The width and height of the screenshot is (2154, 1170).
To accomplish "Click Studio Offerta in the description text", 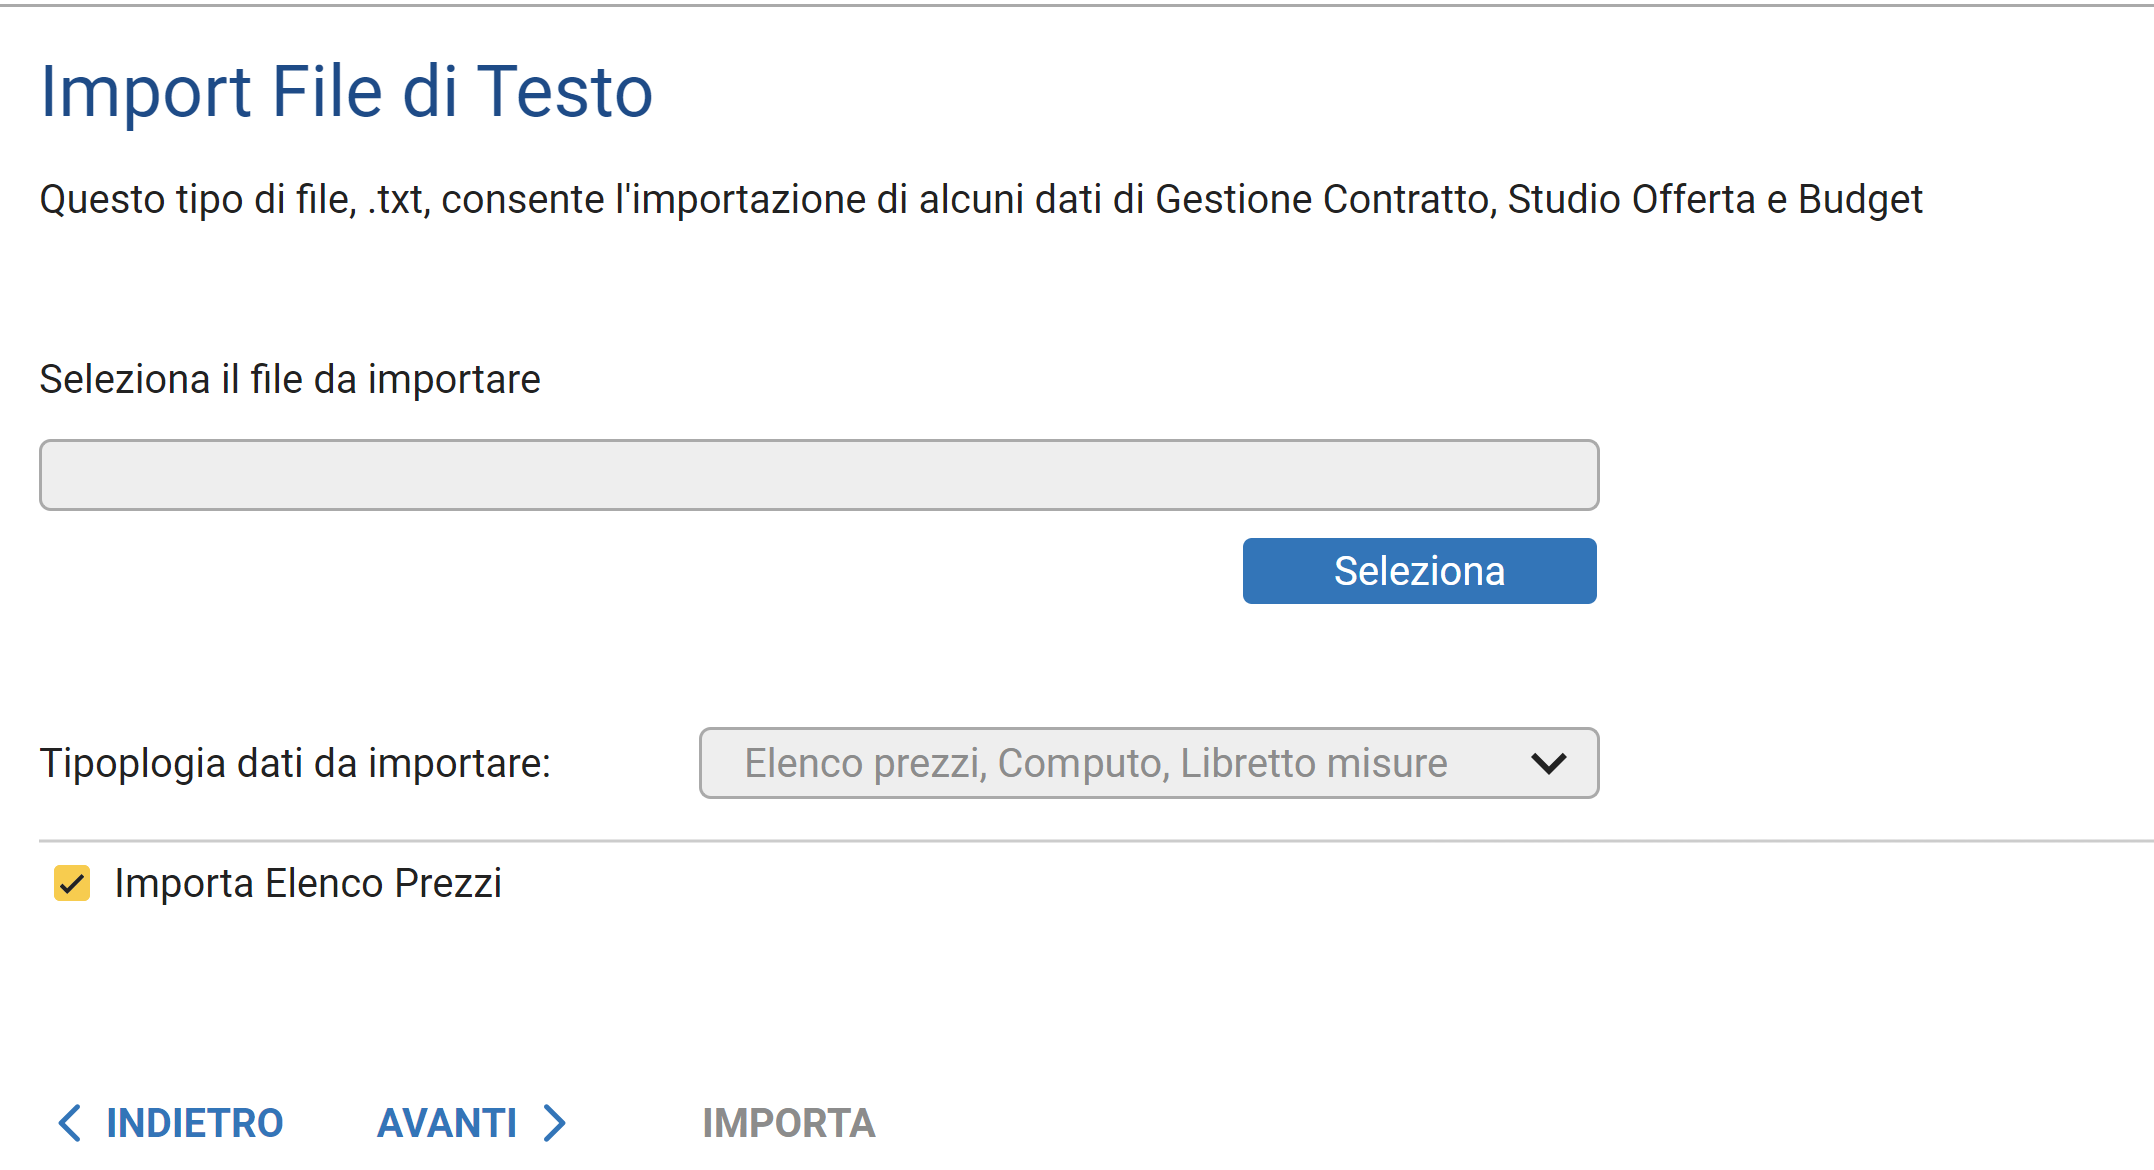I will pos(1631,200).
